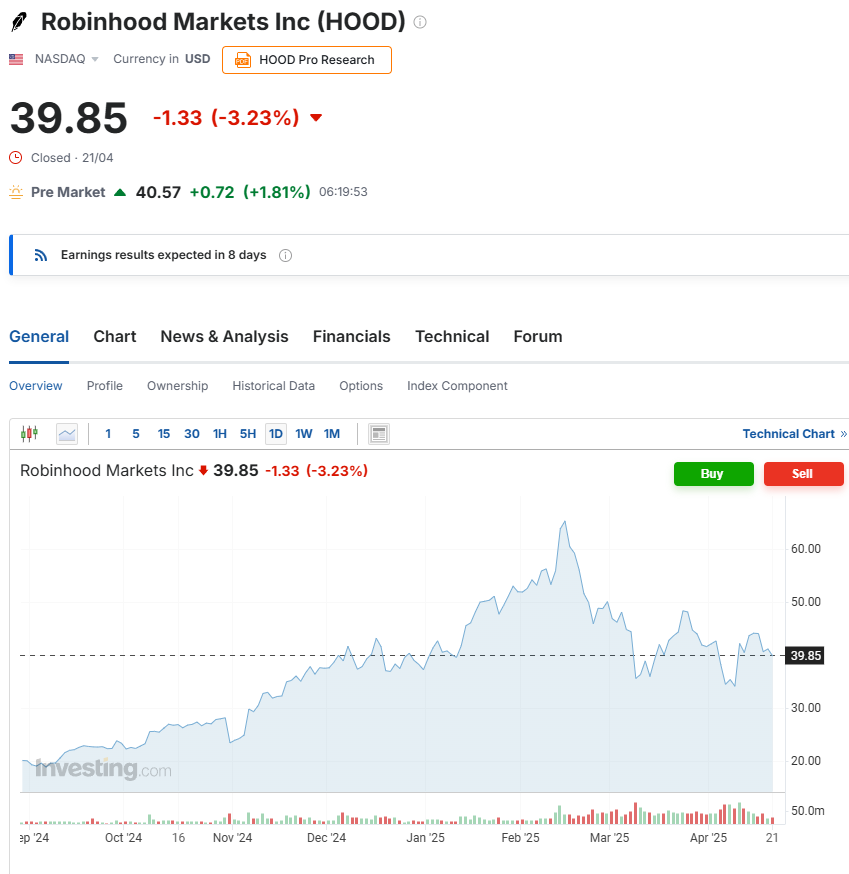Image resolution: width=849 pixels, height=874 pixels.
Task: Click the 39.85 price marker label
Action: pyautogui.click(x=805, y=656)
